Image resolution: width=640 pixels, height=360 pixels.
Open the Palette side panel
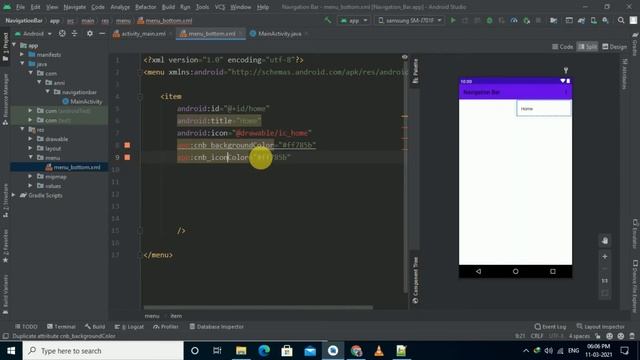point(415,71)
